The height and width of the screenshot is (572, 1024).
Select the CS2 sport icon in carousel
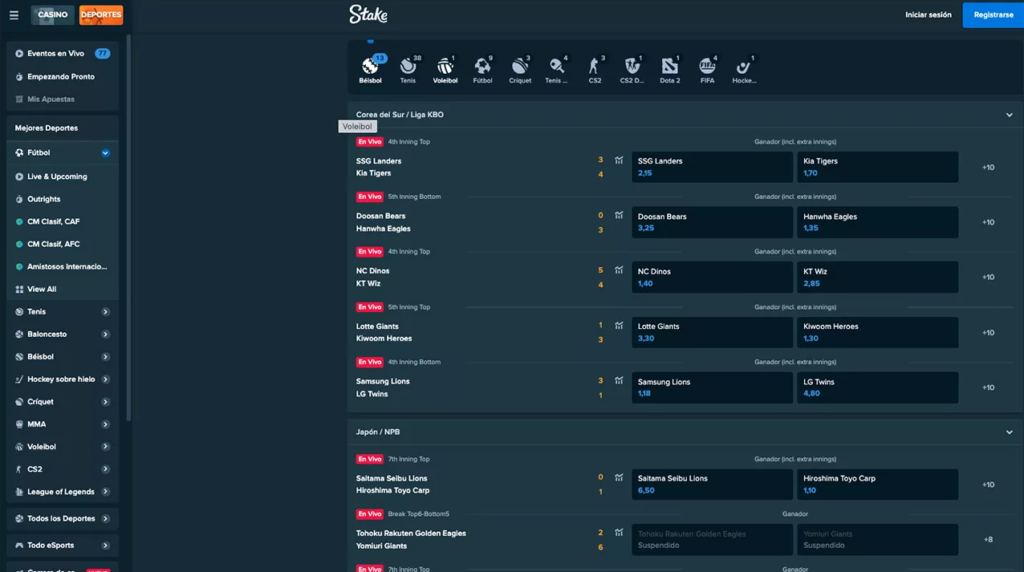pos(594,69)
